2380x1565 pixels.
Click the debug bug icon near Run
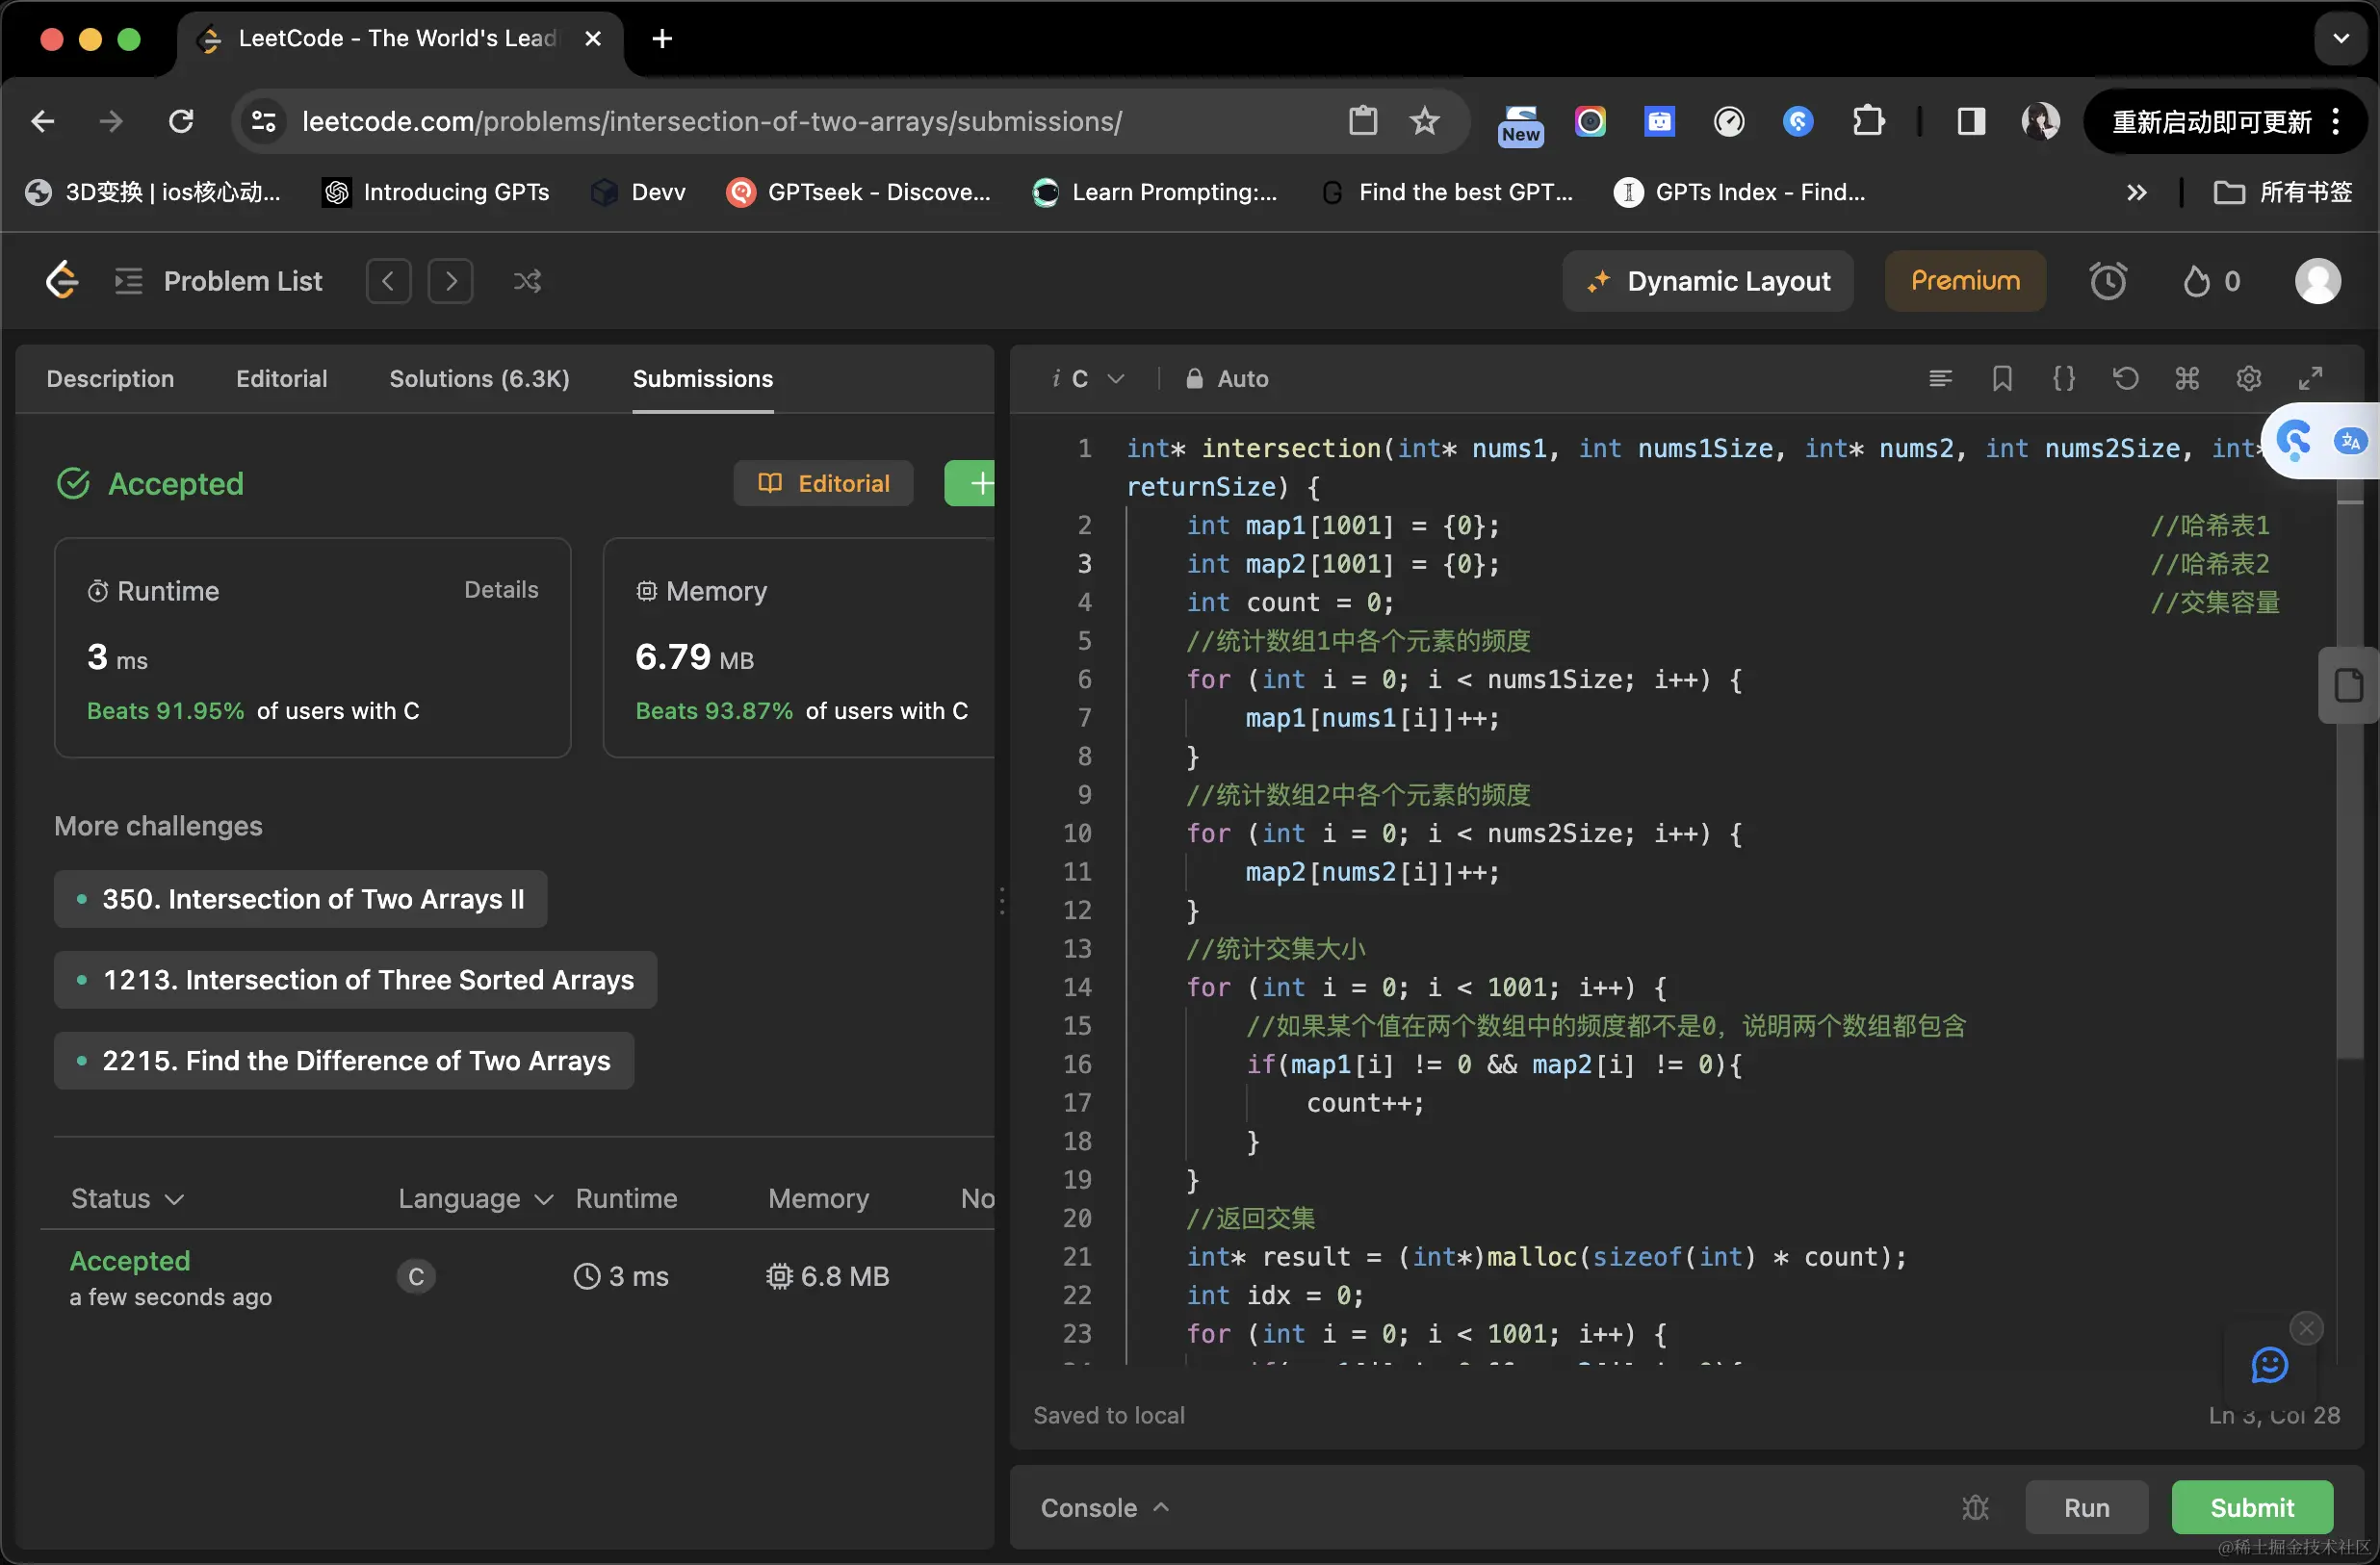pyautogui.click(x=1975, y=1507)
